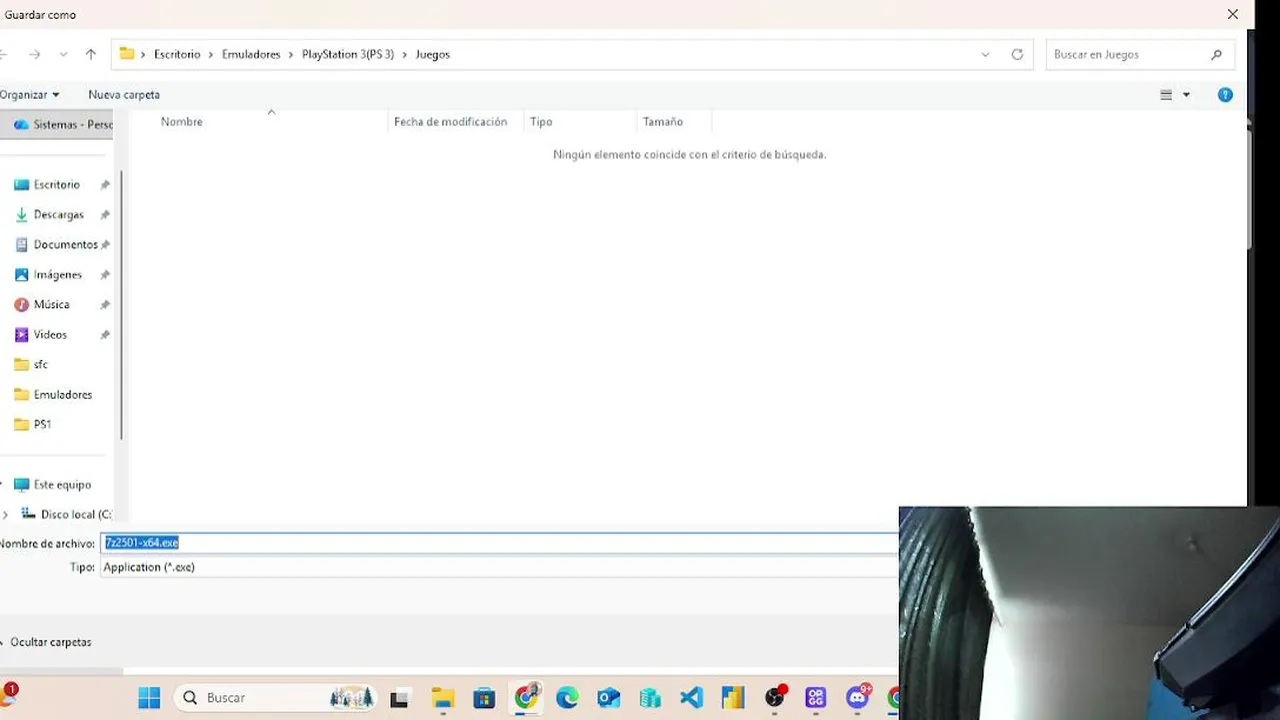The height and width of the screenshot is (720, 1280).
Task: Open Outlook from the taskbar
Action: pyautogui.click(x=608, y=698)
